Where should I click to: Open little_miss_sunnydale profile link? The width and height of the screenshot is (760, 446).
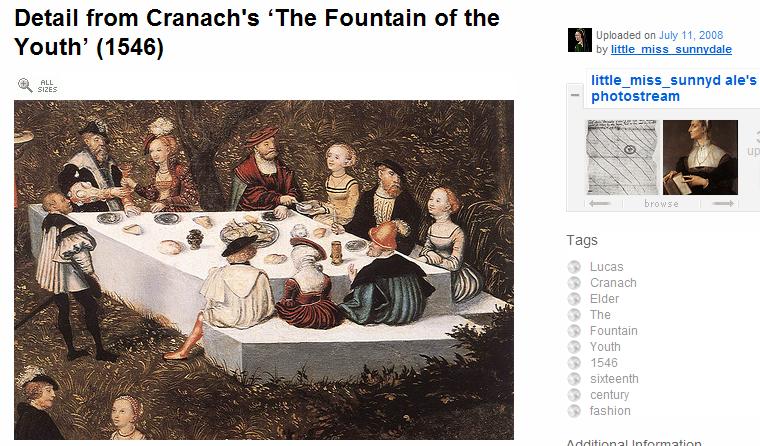[671, 49]
